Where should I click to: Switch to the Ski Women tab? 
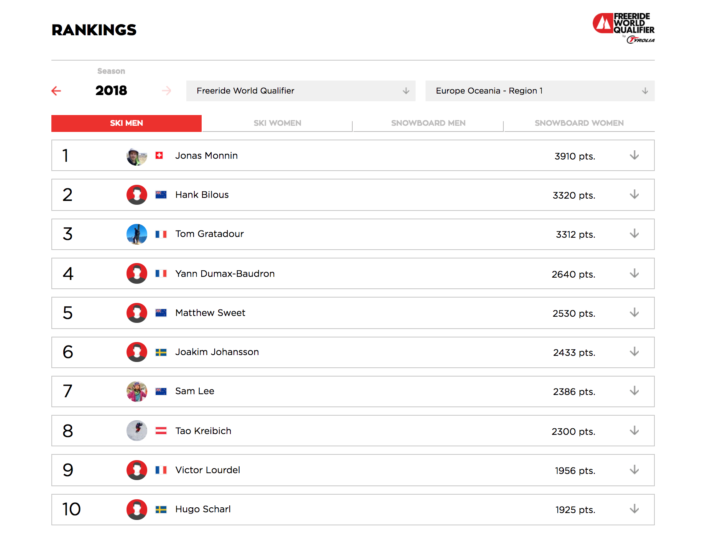[277, 123]
